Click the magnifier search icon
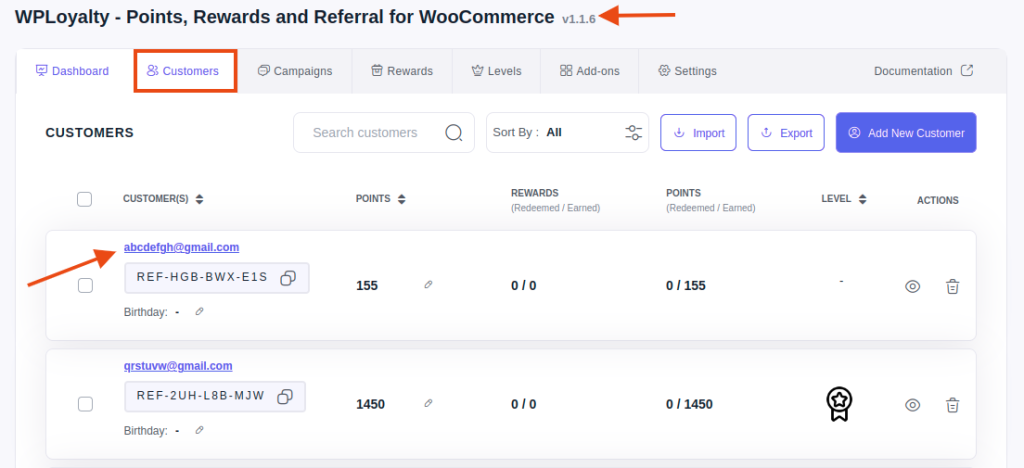1024x468 pixels. click(x=454, y=133)
